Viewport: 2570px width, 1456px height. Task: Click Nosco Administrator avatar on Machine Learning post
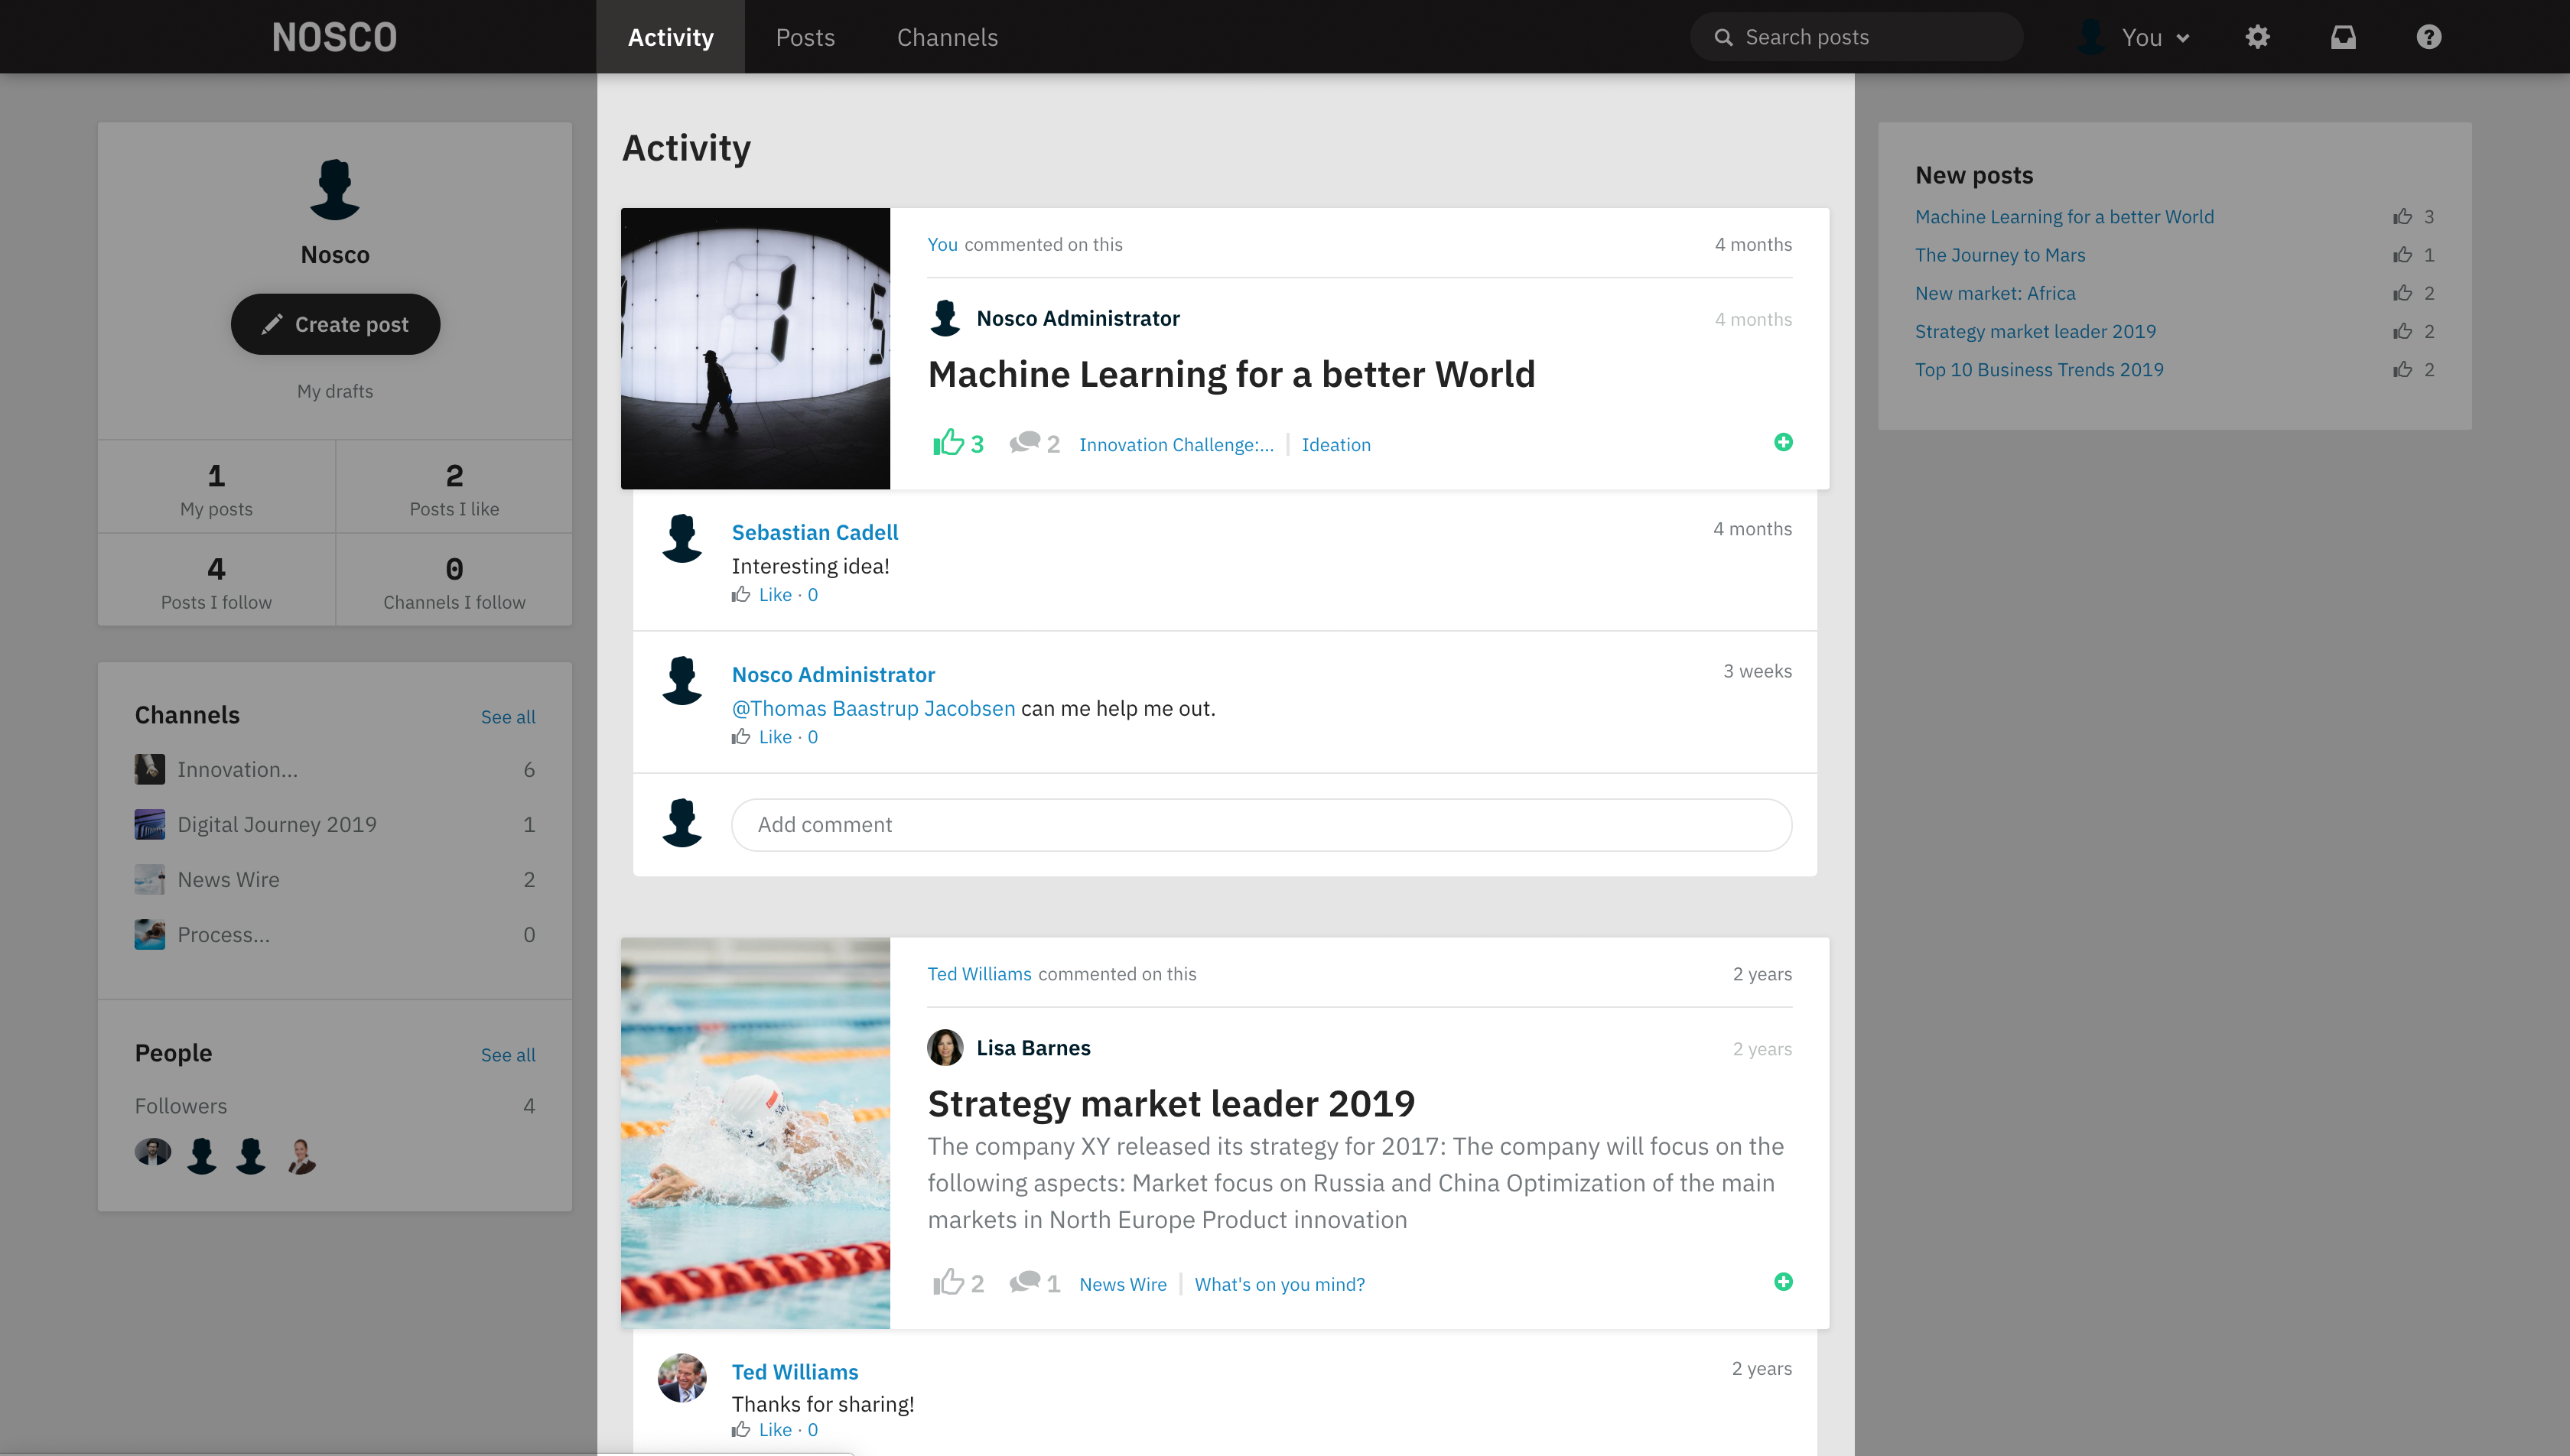(x=945, y=318)
